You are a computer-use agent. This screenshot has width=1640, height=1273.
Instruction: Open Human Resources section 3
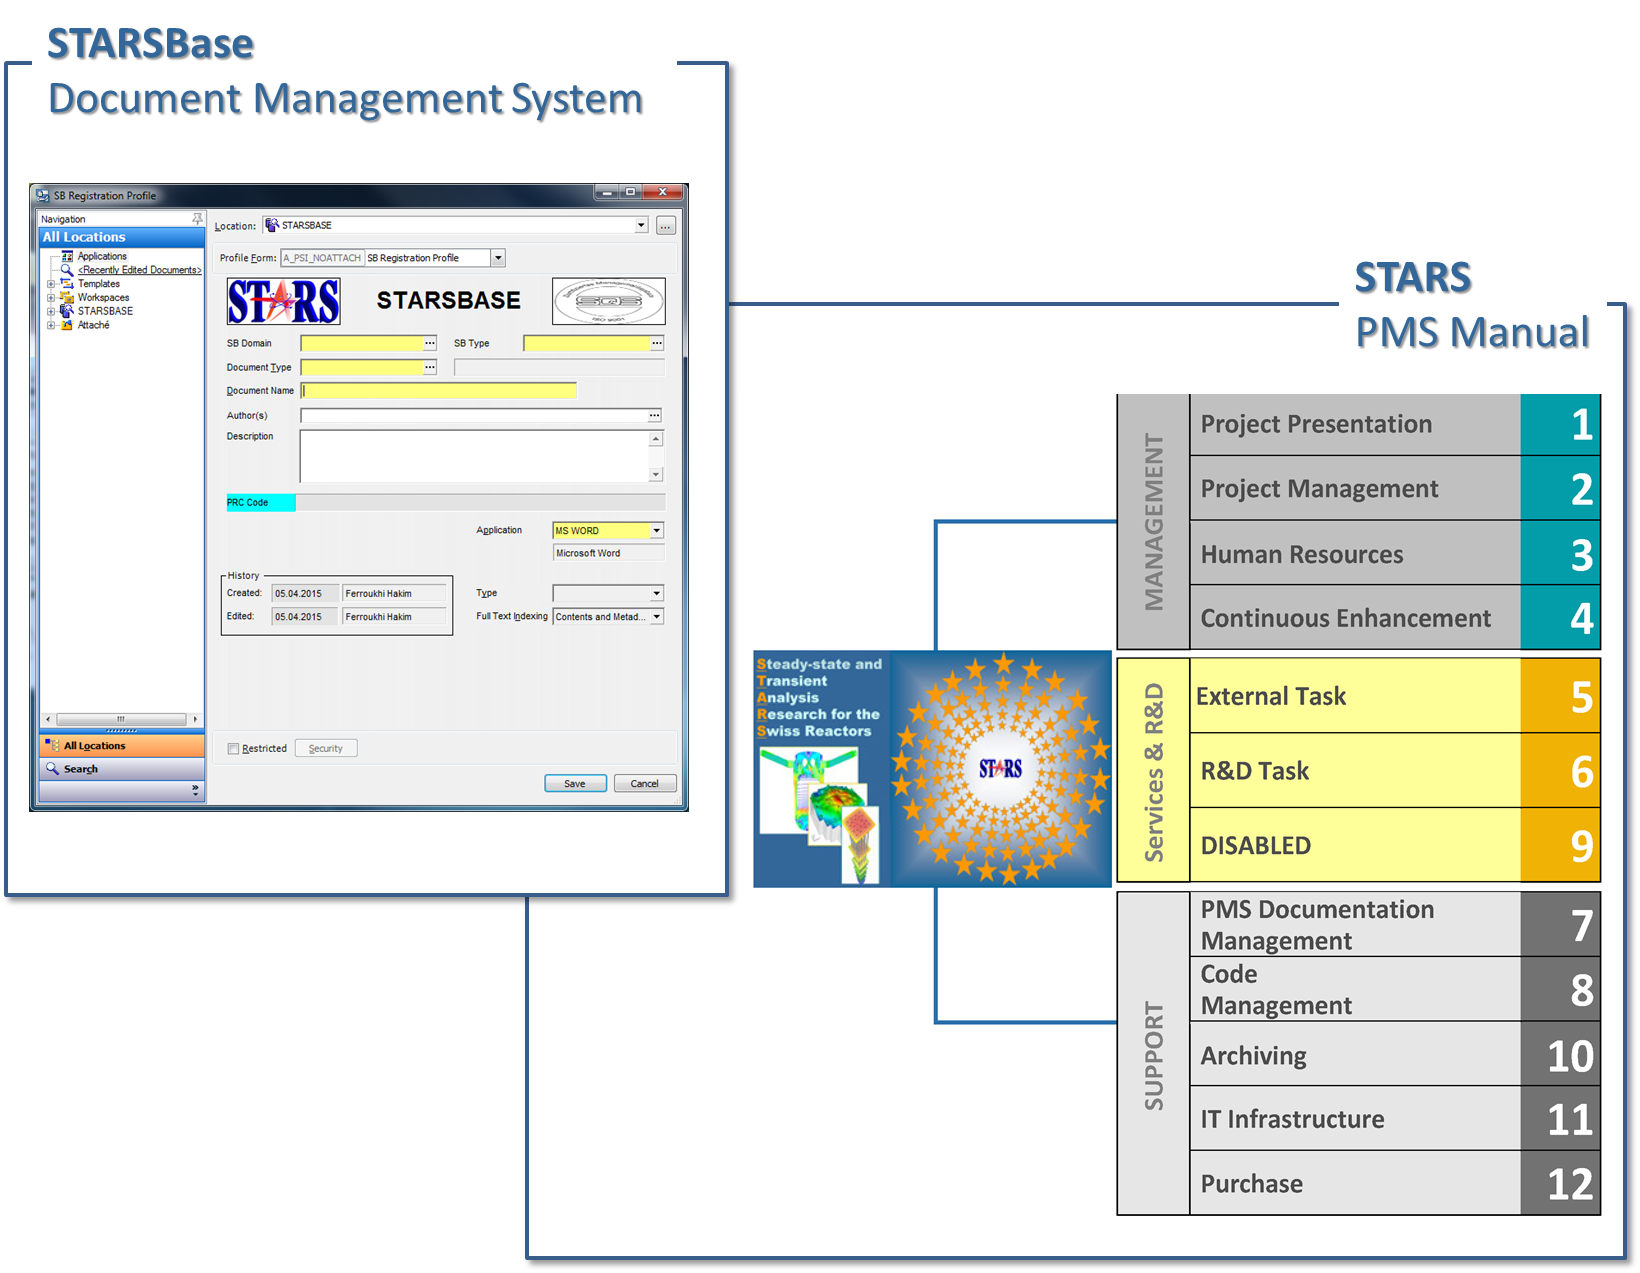click(x=1395, y=554)
